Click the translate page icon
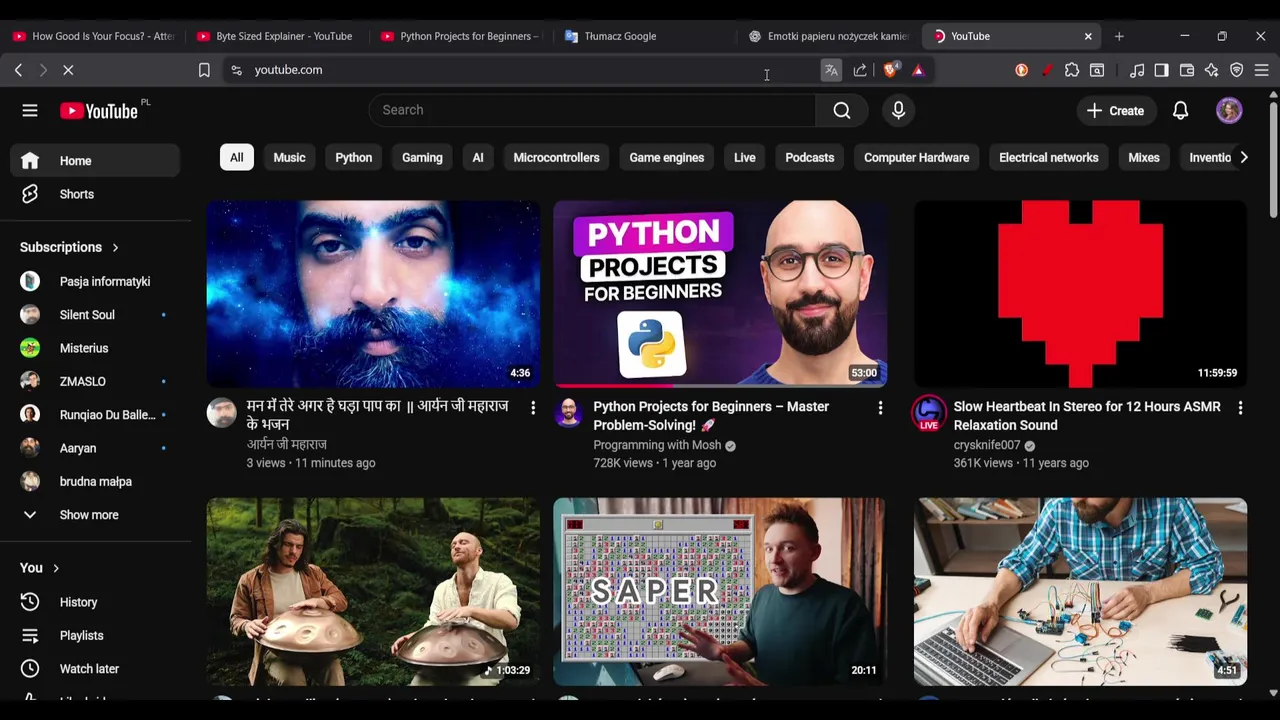The width and height of the screenshot is (1280, 720). [x=831, y=70]
